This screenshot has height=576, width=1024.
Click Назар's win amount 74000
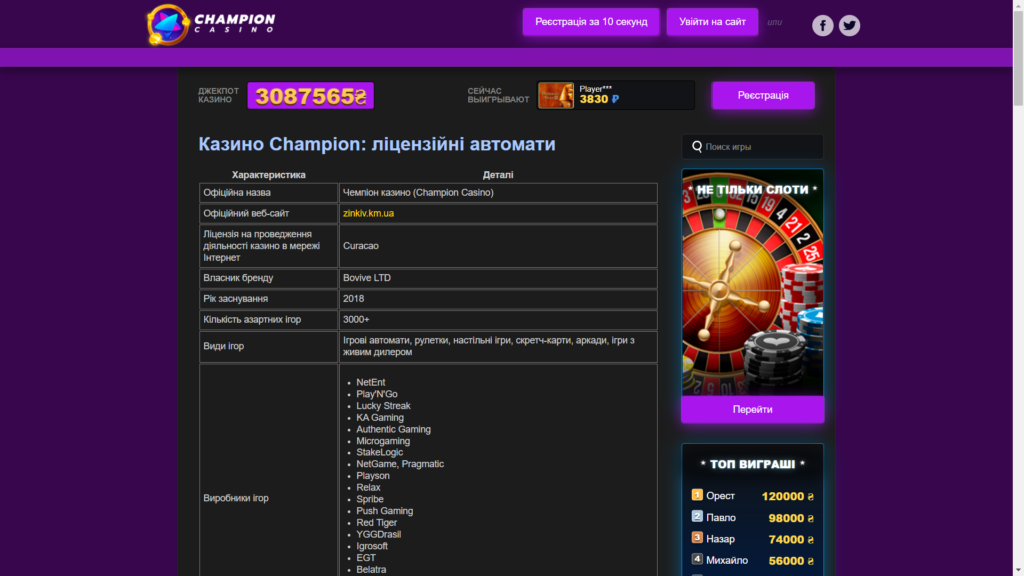click(791, 539)
